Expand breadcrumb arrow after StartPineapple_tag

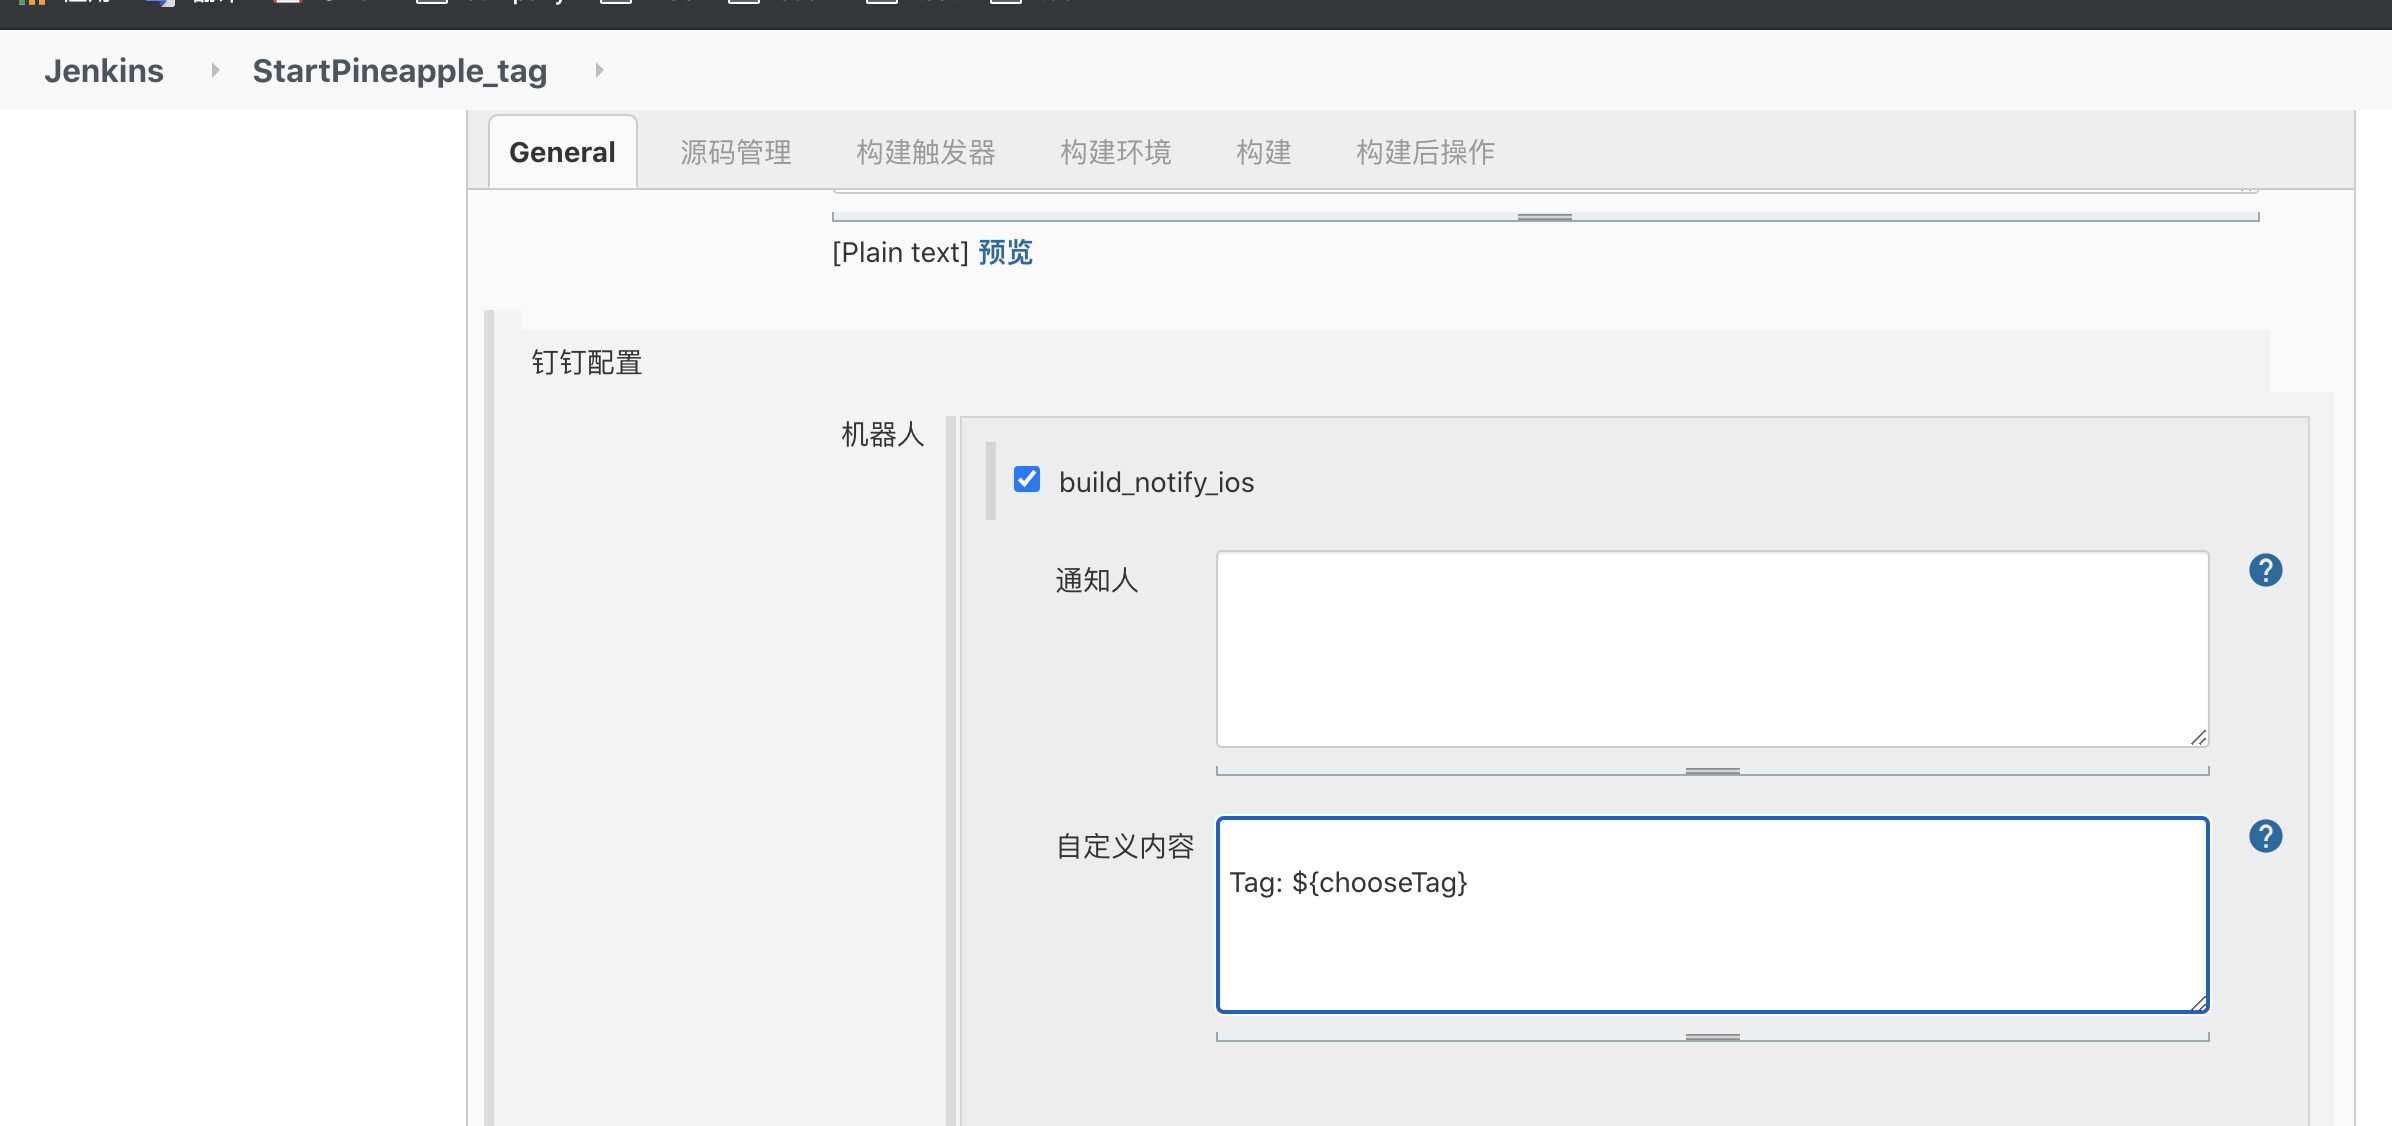click(599, 70)
